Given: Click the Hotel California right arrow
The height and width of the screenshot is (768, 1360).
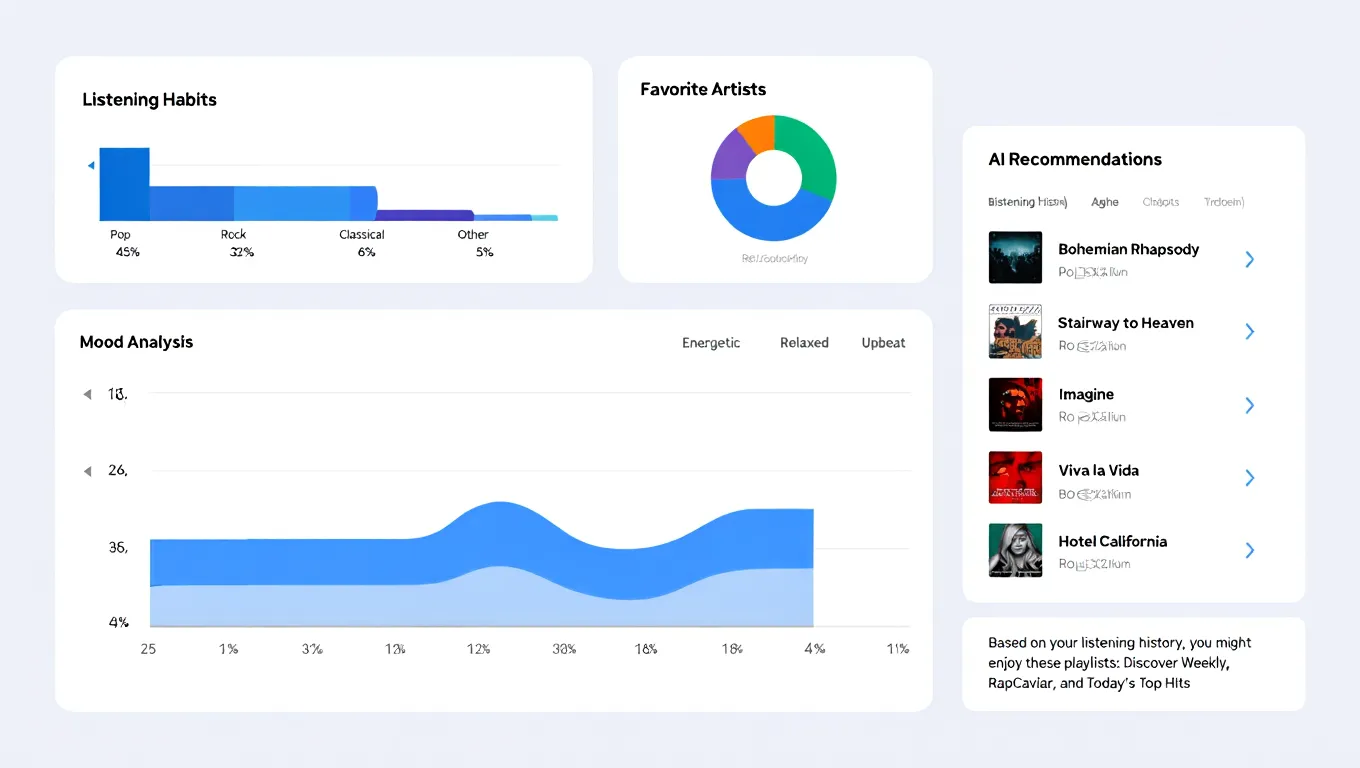Looking at the screenshot, I should point(1249,550).
